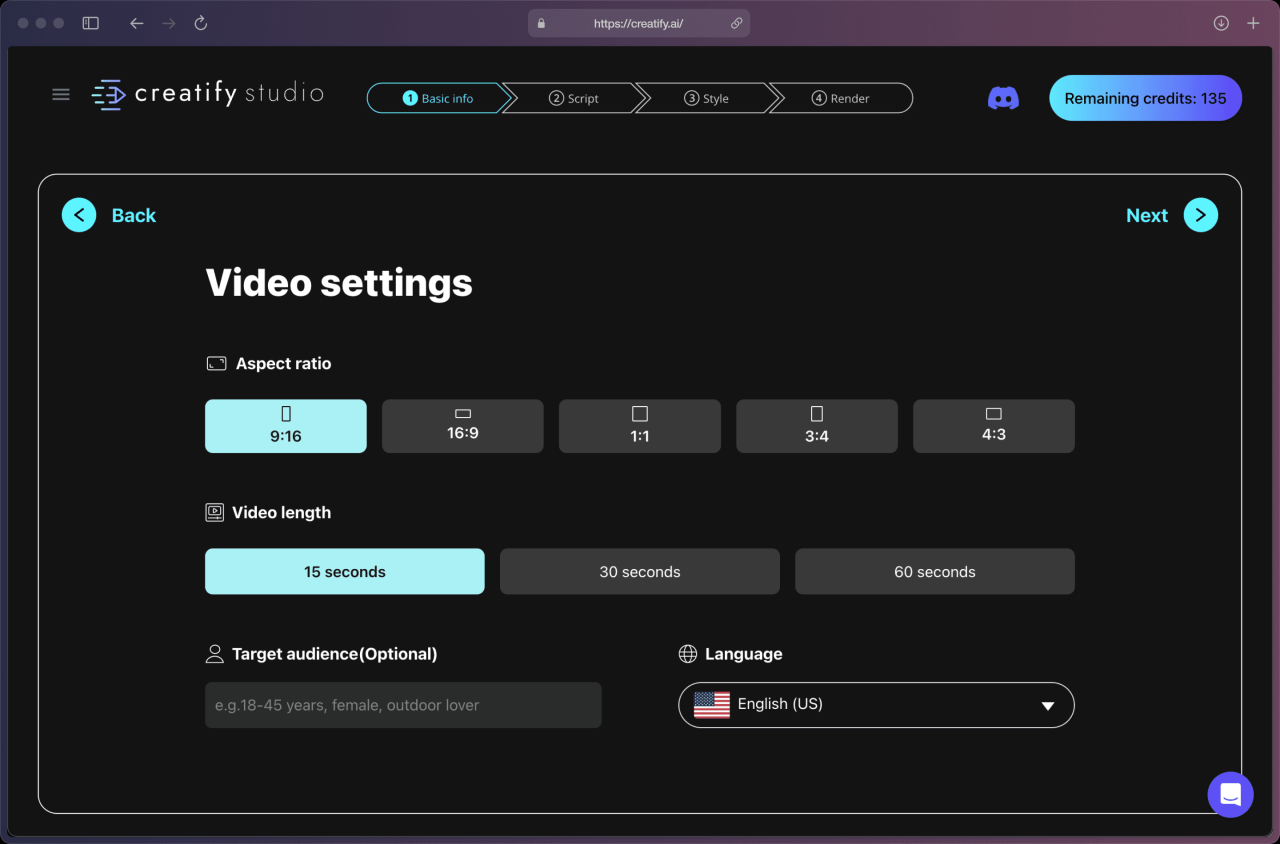Click the person icon beside Target audience
This screenshot has height=844, width=1280.
[213, 653]
